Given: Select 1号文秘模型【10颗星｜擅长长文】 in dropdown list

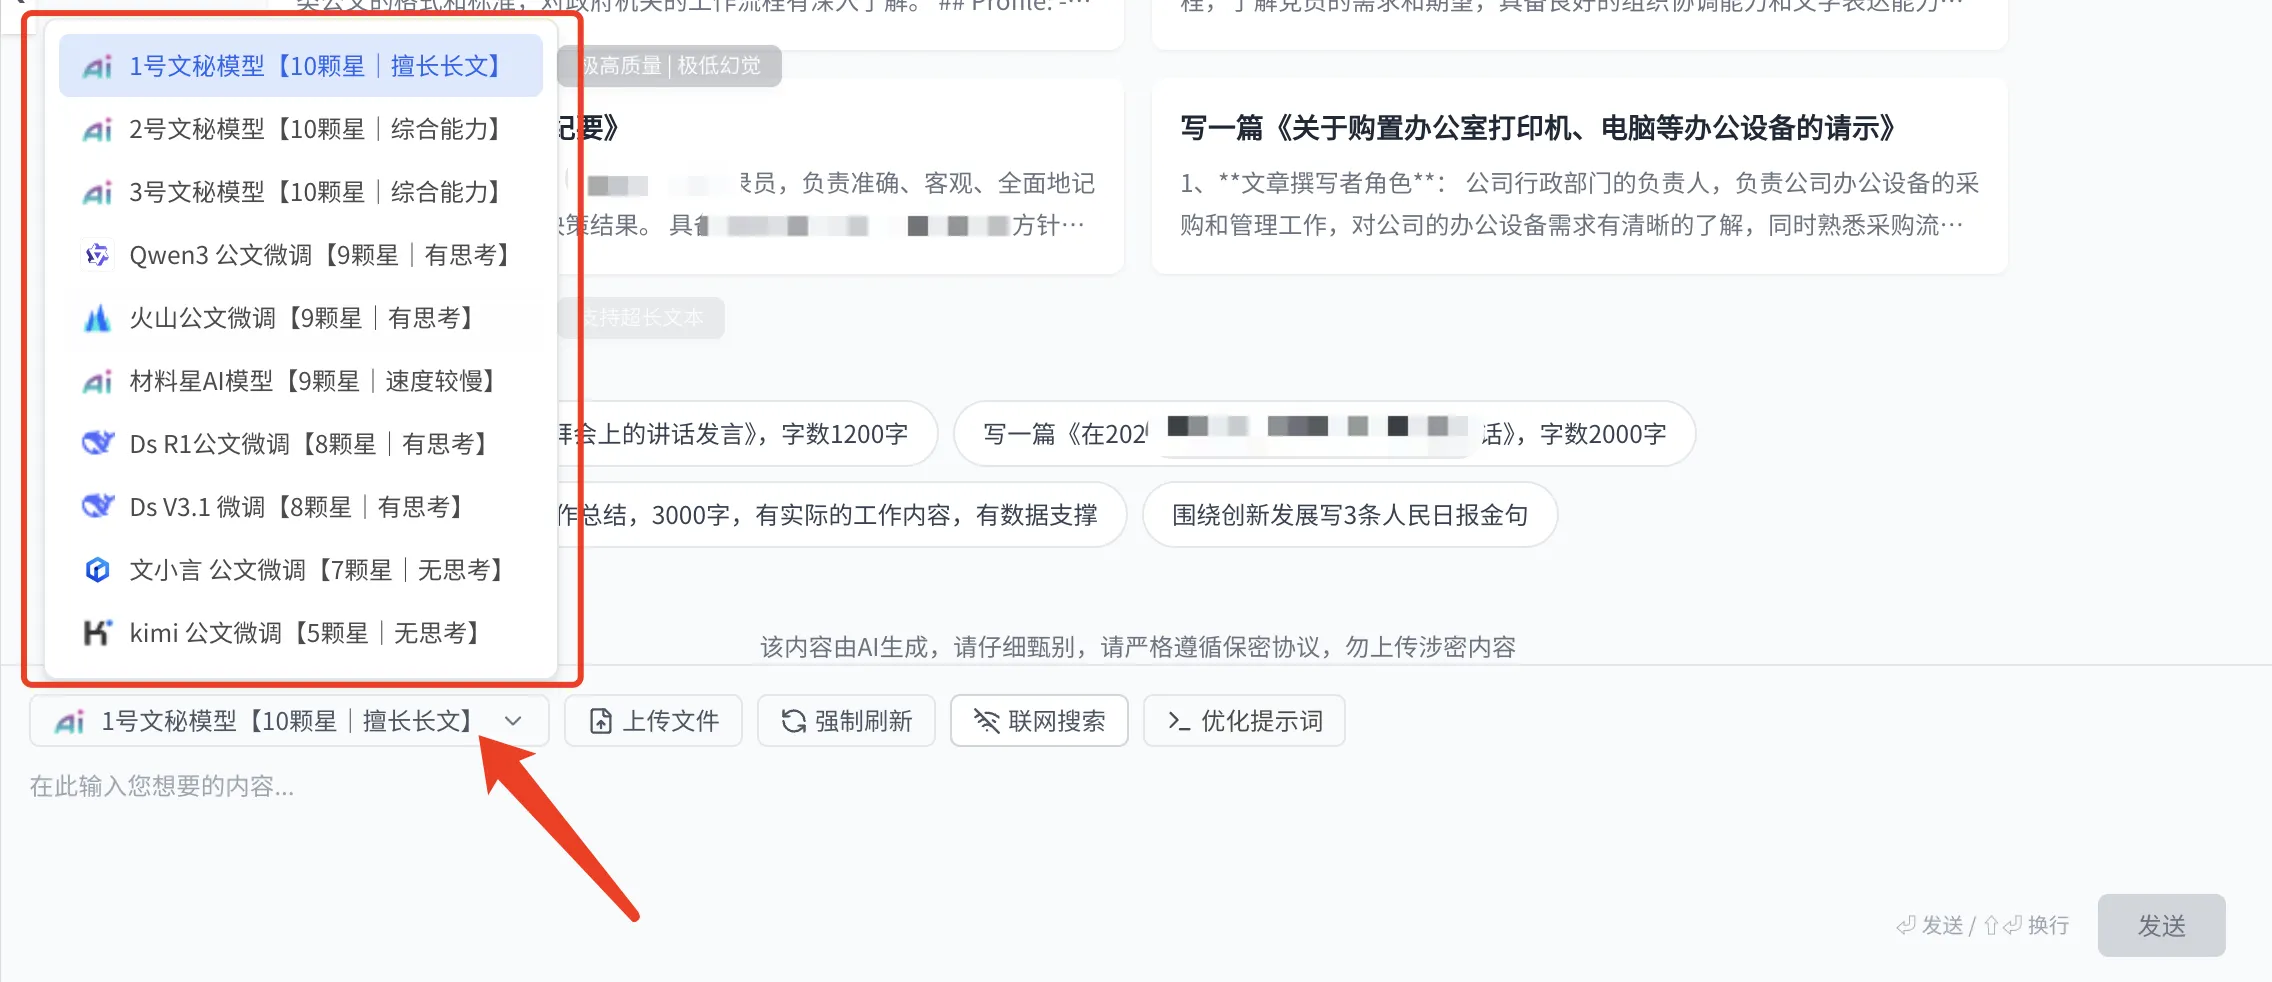Looking at the screenshot, I should tap(300, 66).
